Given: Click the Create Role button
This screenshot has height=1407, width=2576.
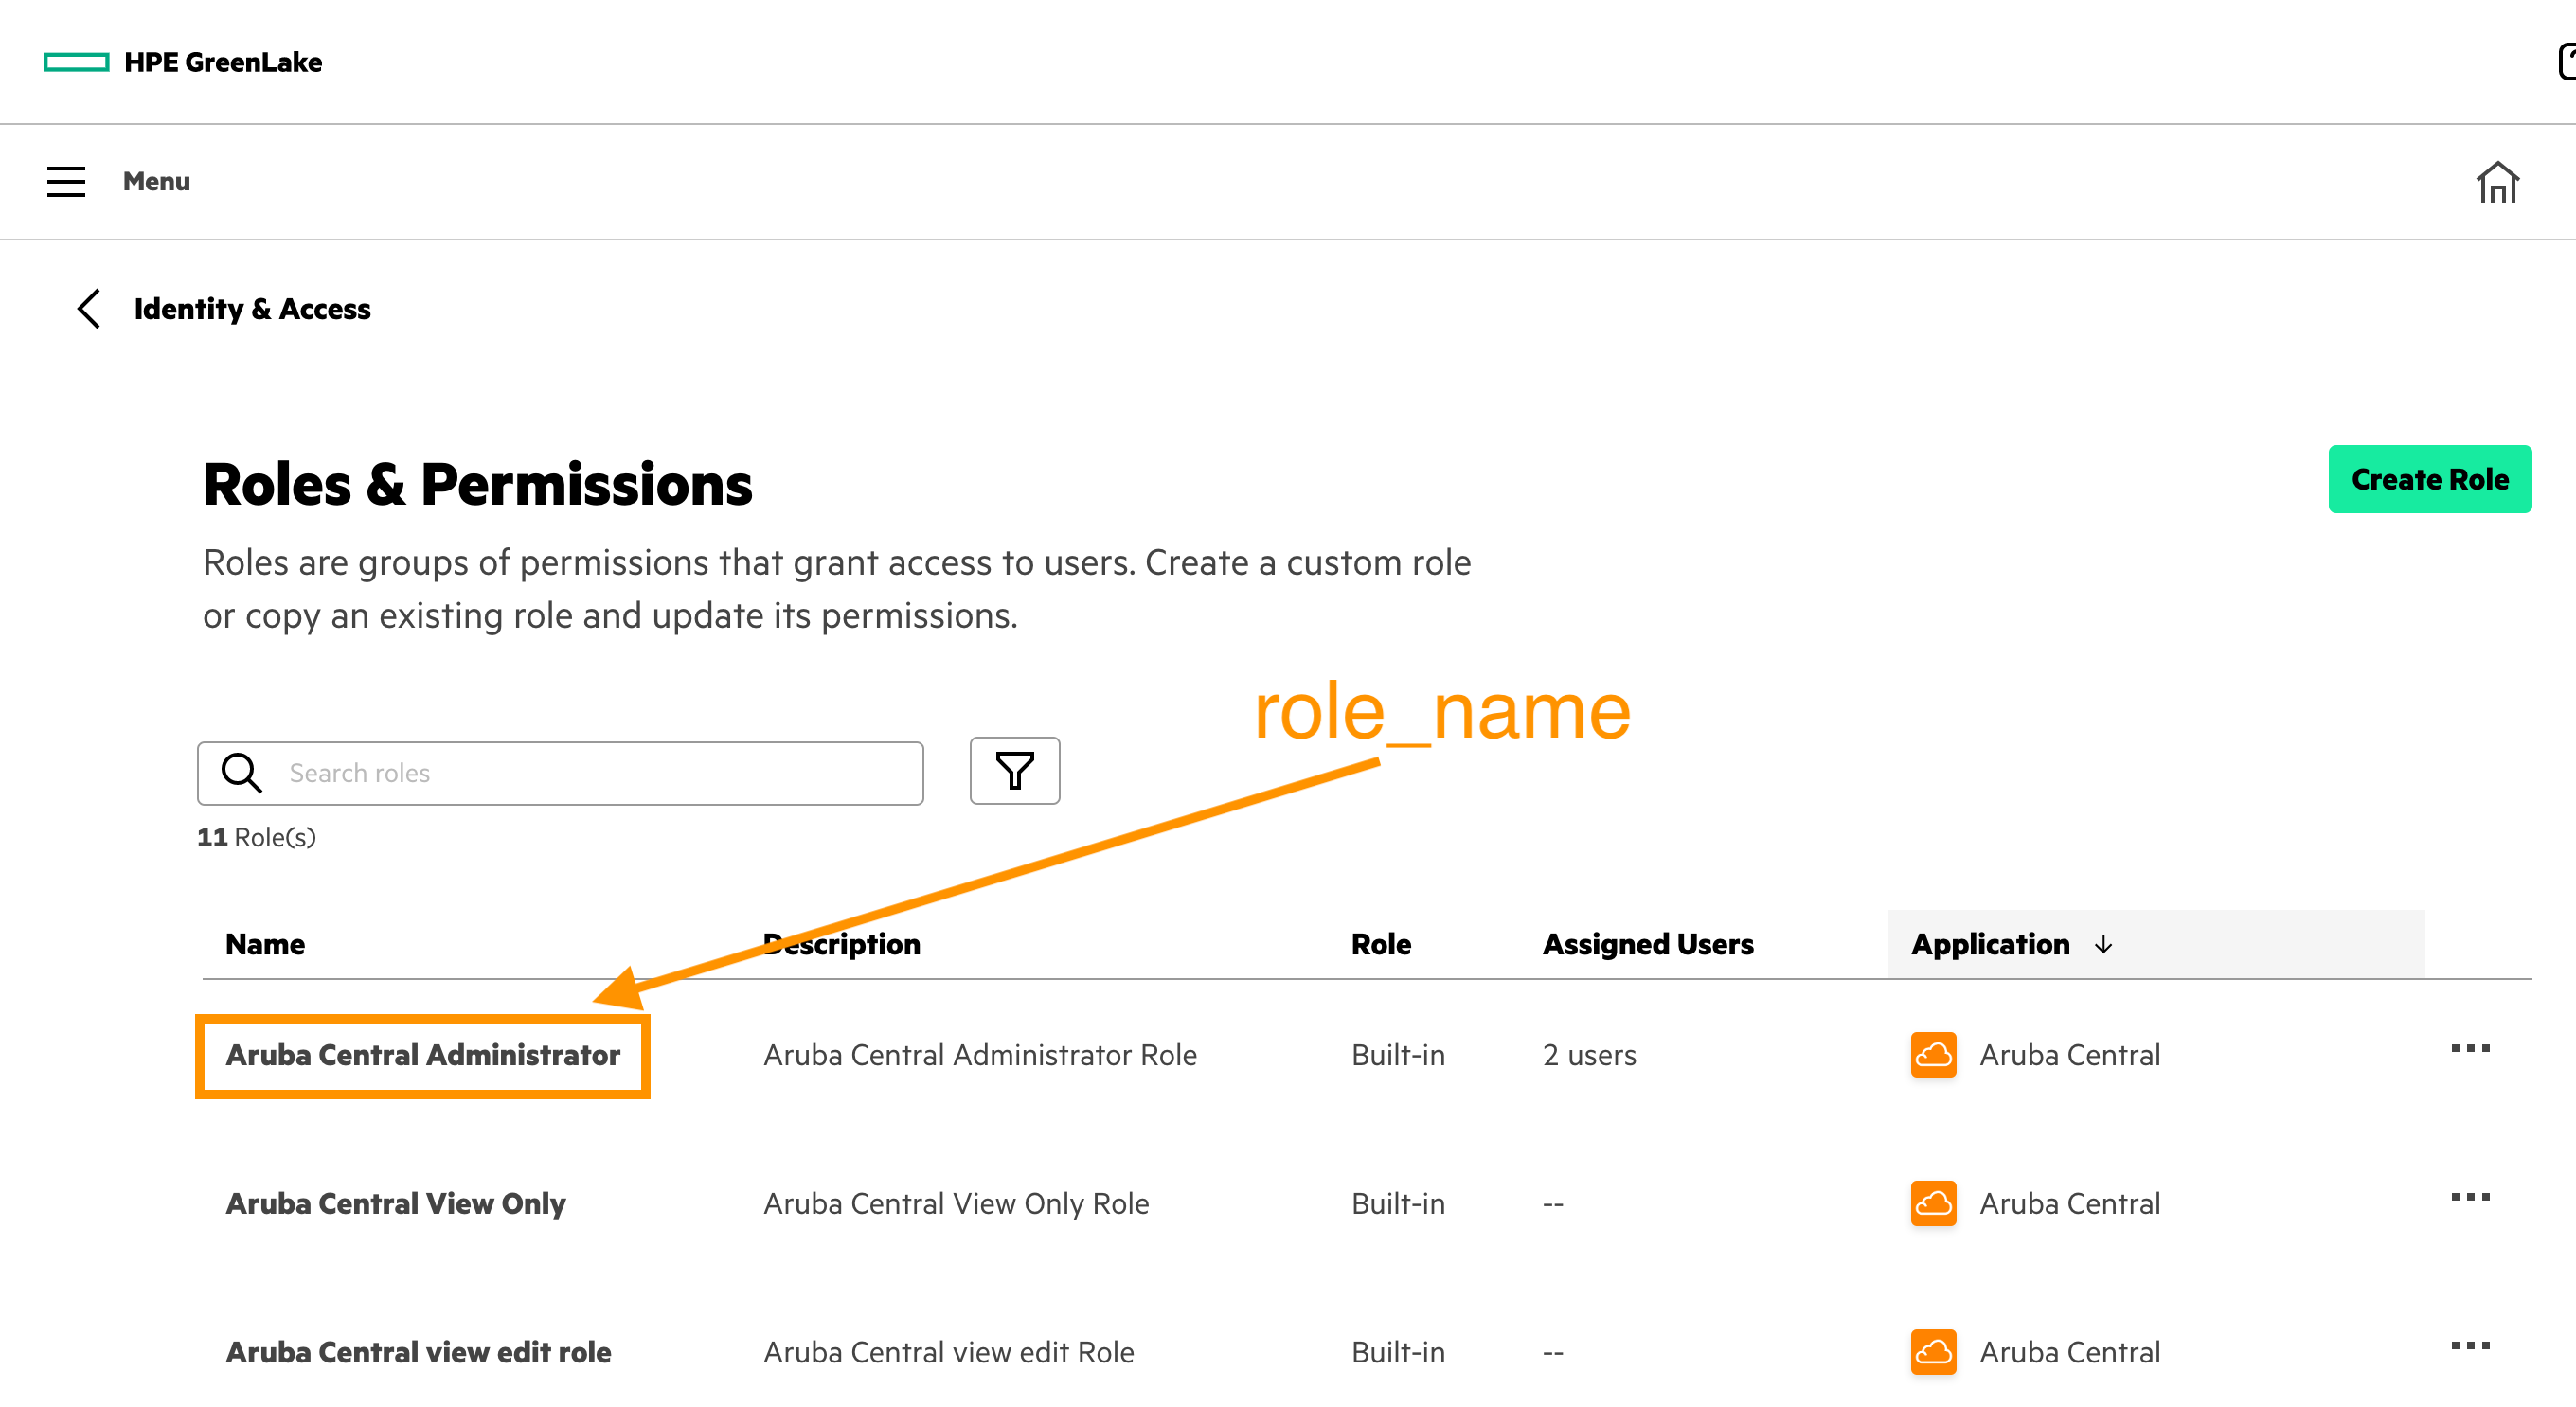Looking at the screenshot, I should coord(2431,479).
